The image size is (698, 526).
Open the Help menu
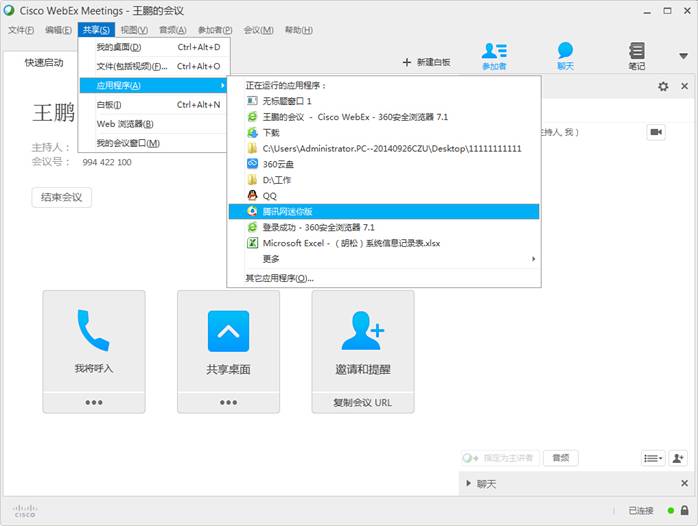[x=299, y=30]
